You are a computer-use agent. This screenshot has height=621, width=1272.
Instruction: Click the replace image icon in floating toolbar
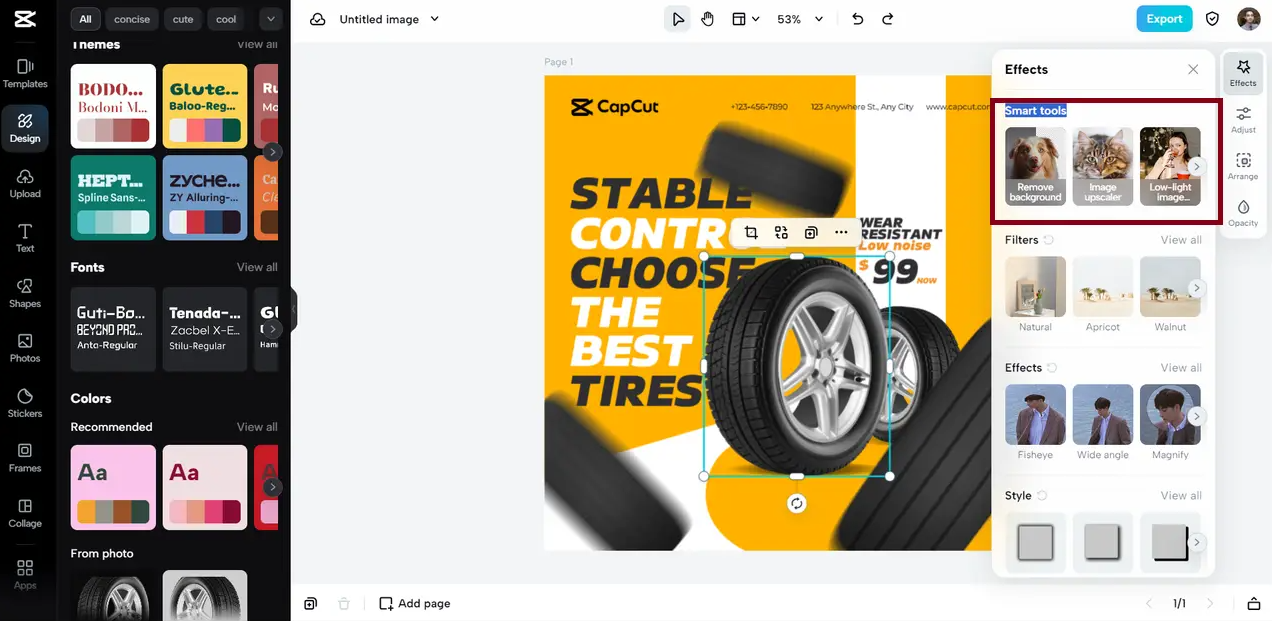click(781, 232)
